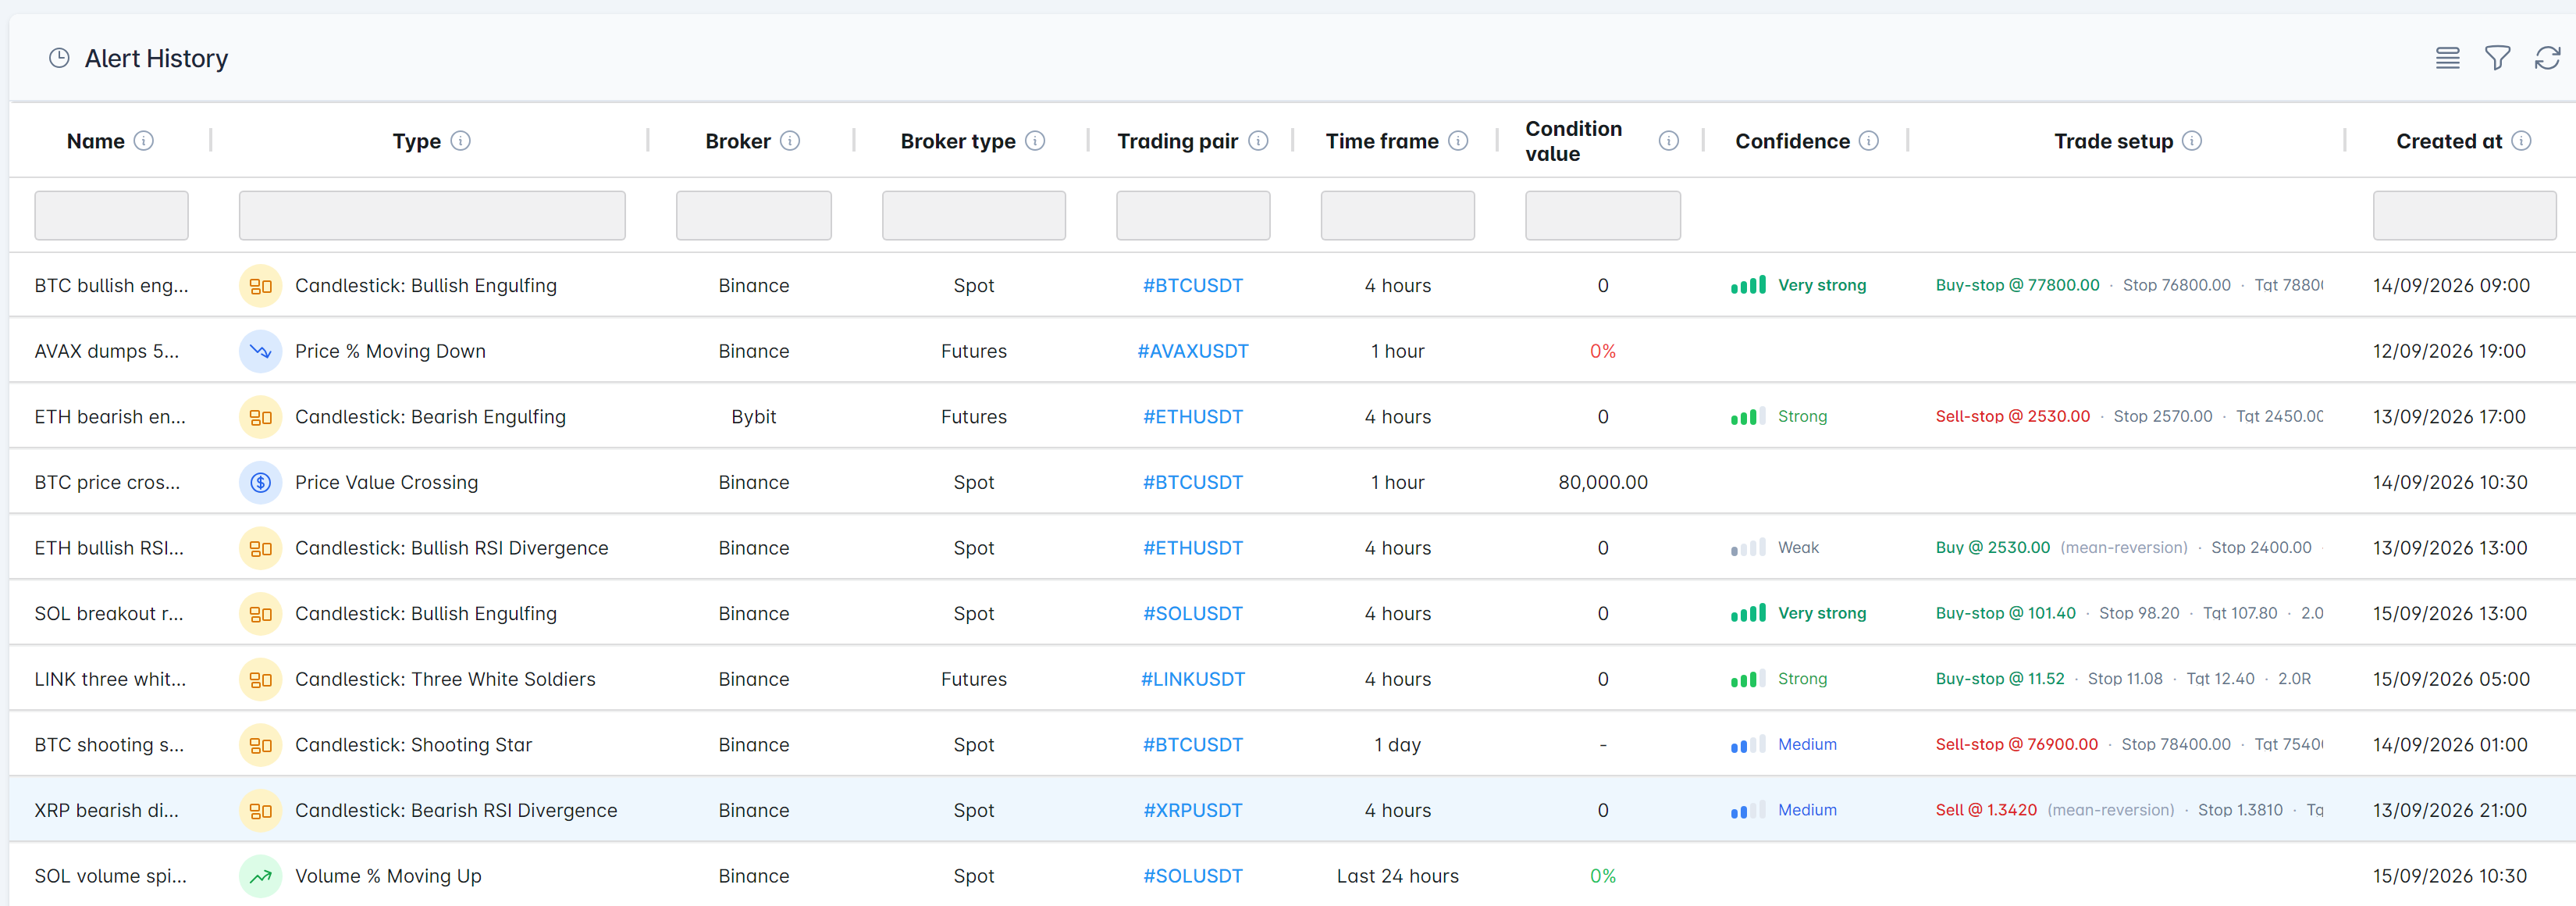Viewport: 2576px width, 906px height.
Task: Click info icon next to Condition value column
Action: (1668, 141)
